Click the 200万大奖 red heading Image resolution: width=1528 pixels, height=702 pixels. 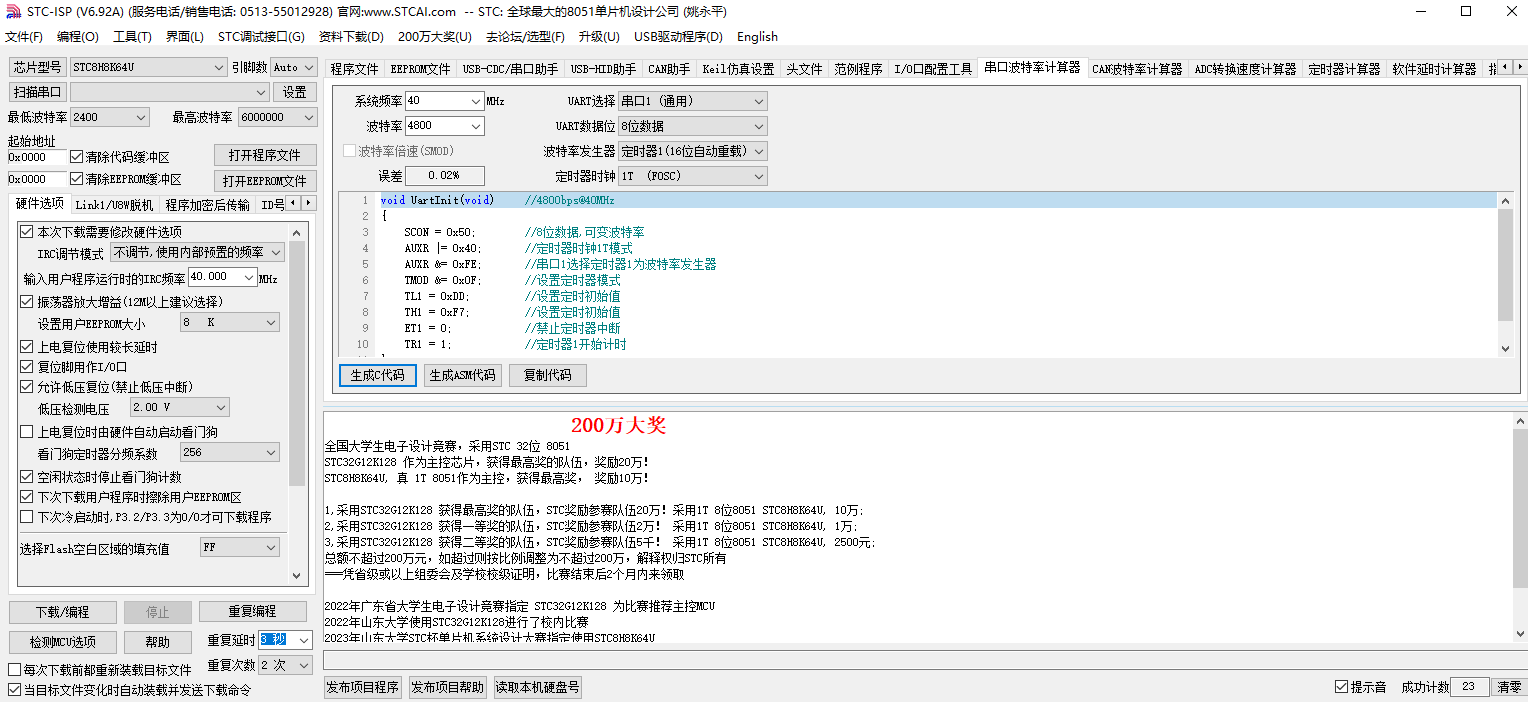tap(618, 425)
